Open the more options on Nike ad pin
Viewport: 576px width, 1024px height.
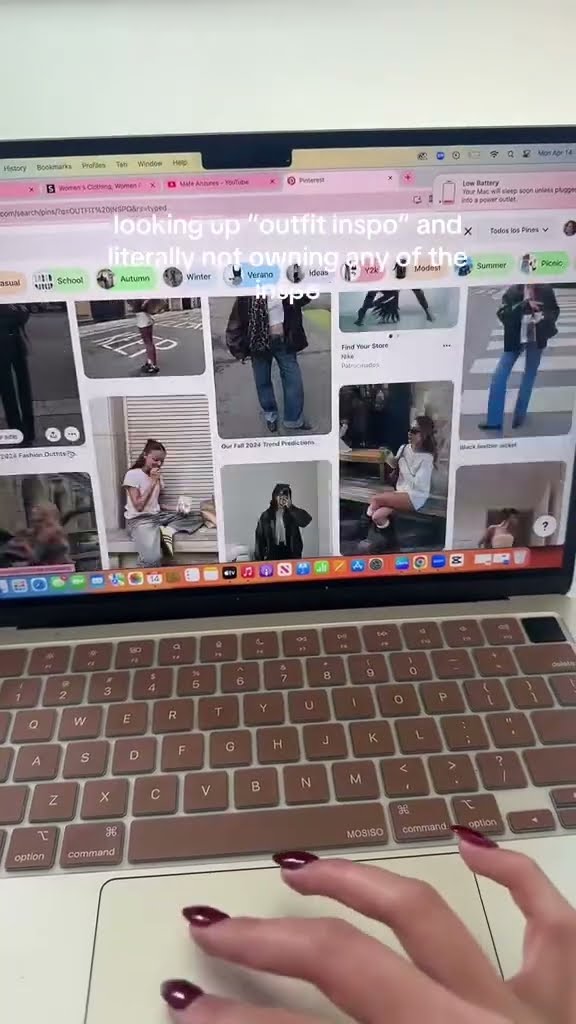click(447, 345)
